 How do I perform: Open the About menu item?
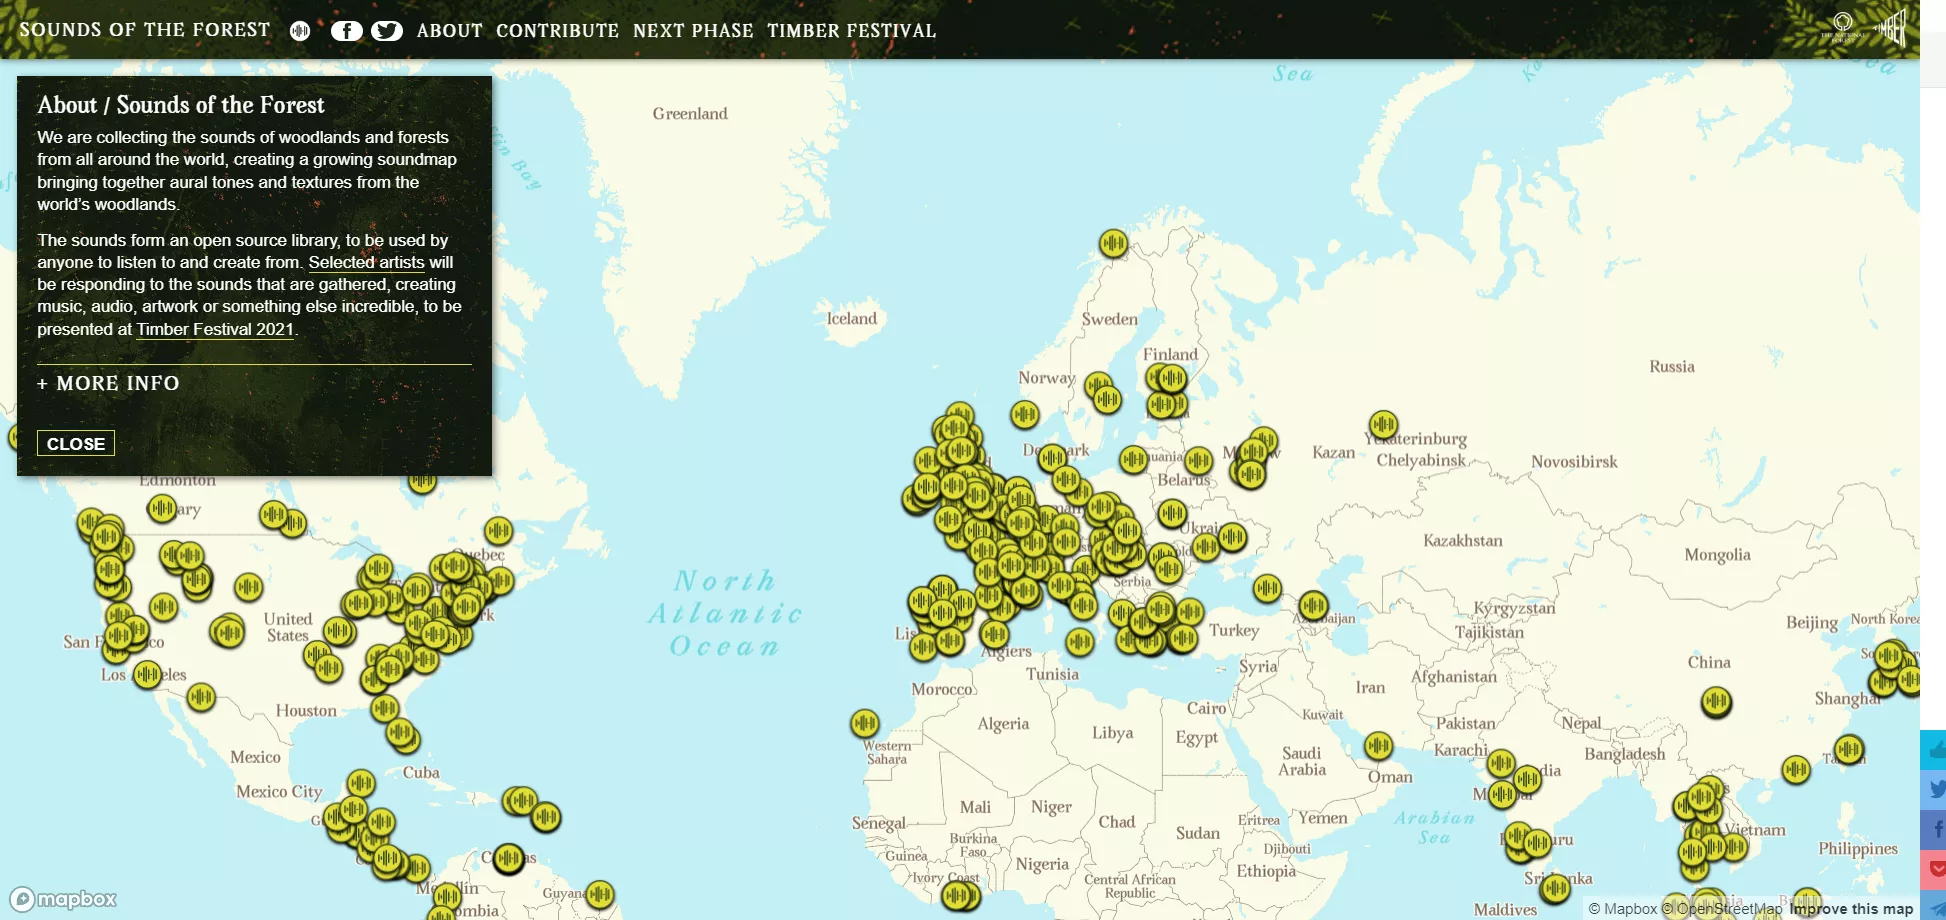450,31
